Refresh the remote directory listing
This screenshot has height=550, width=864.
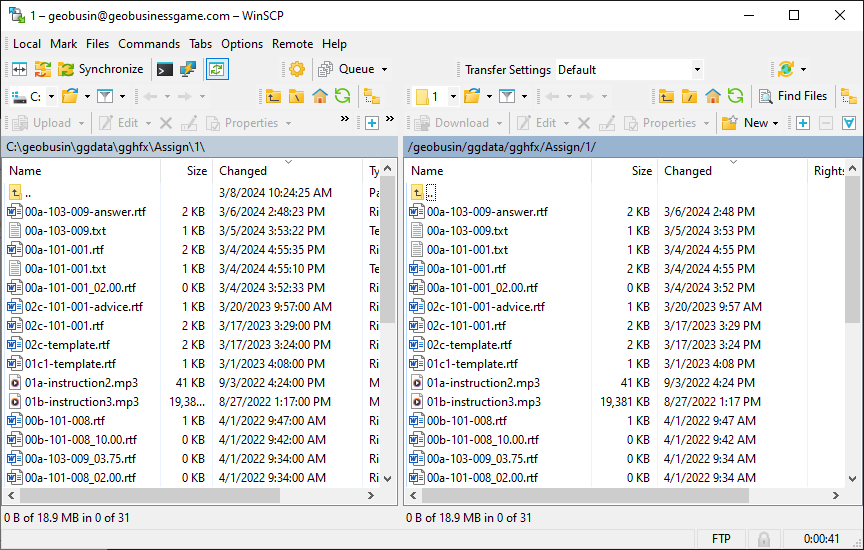pyautogui.click(x=735, y=96)
